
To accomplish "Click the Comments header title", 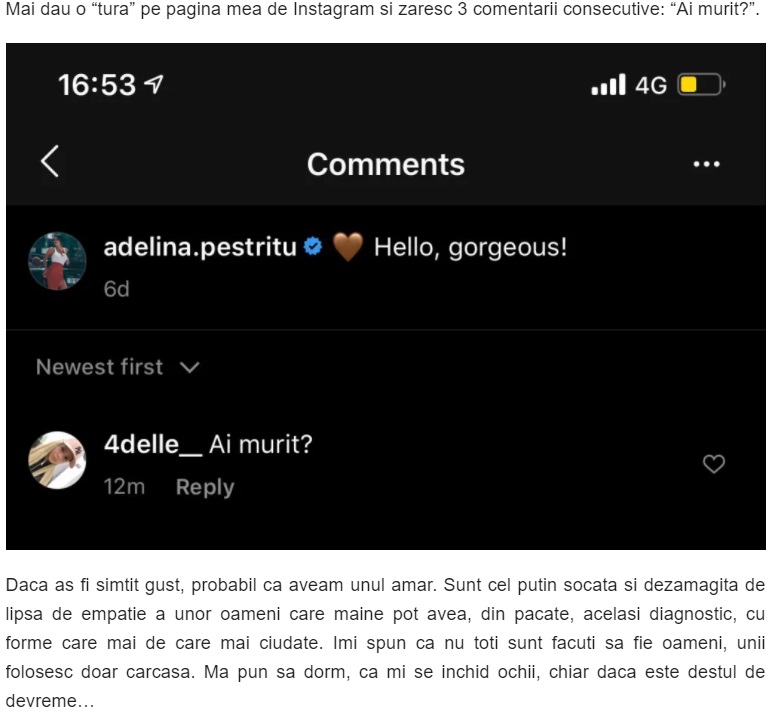I will tap(385, 164).
